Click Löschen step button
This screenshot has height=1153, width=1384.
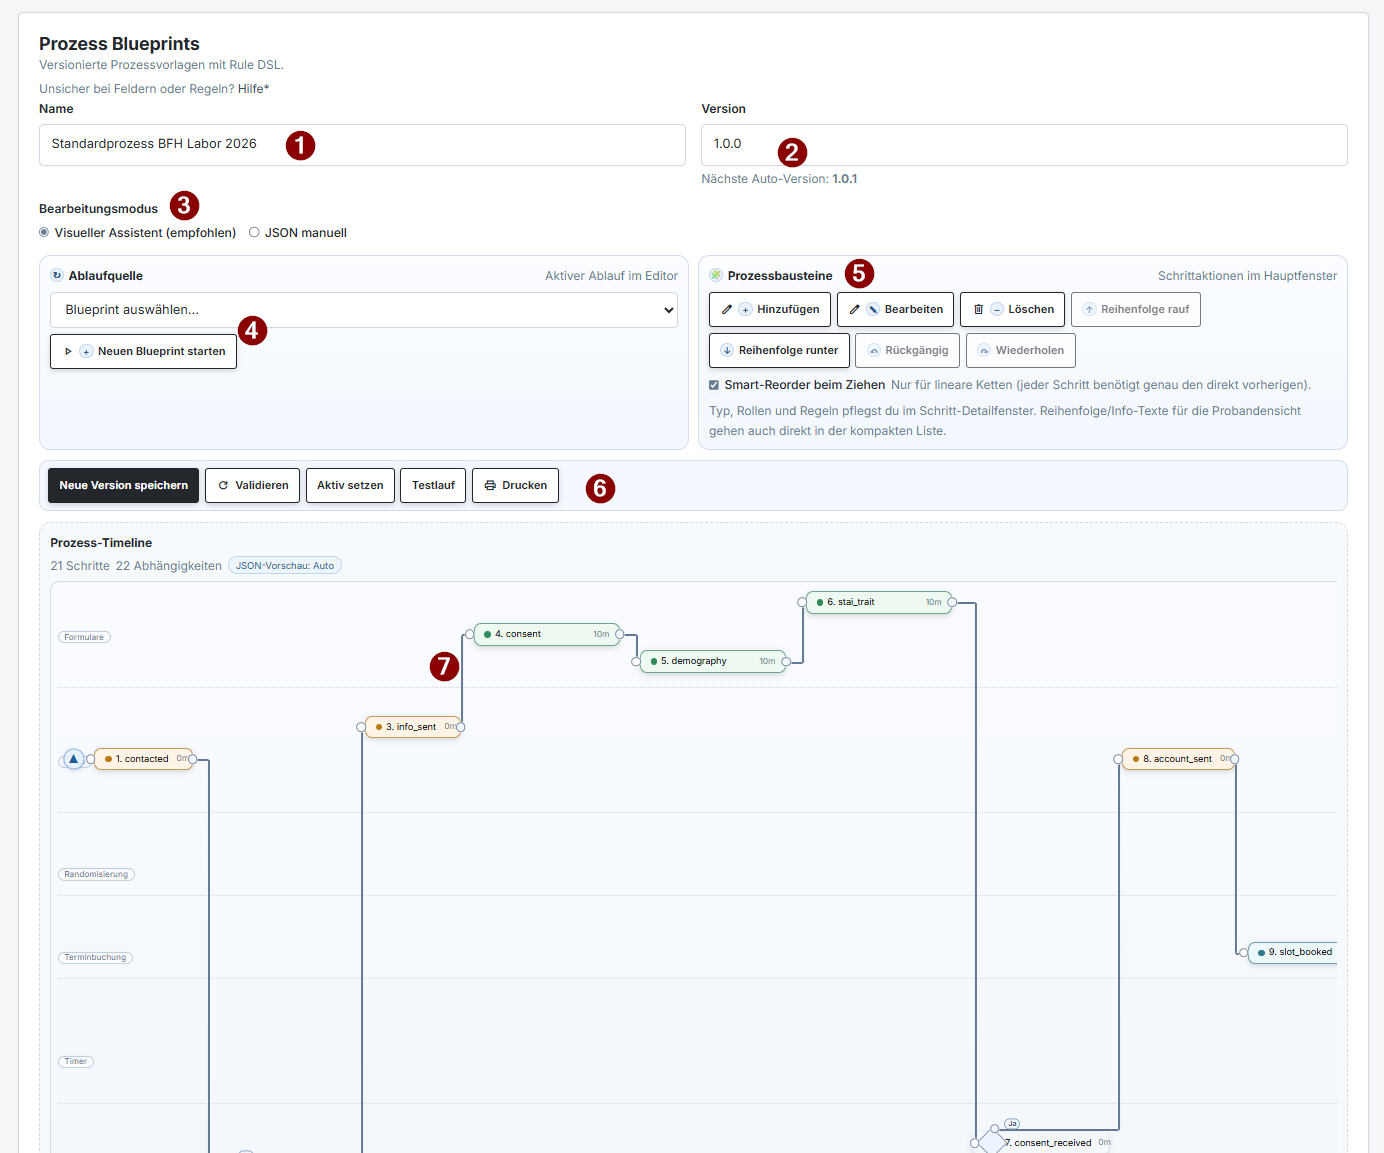(x=1013, y=309)
